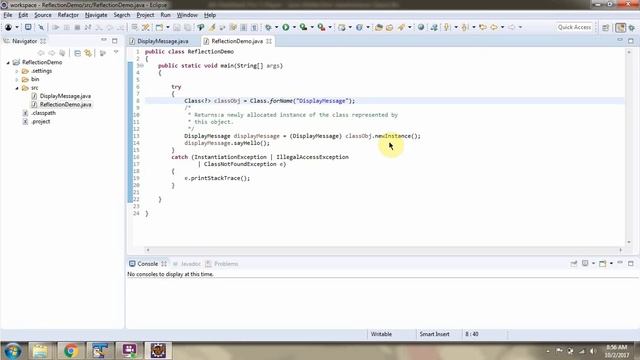
Task: Click the editor horizontal scrollbar
Action: click(x=384, y=250)
